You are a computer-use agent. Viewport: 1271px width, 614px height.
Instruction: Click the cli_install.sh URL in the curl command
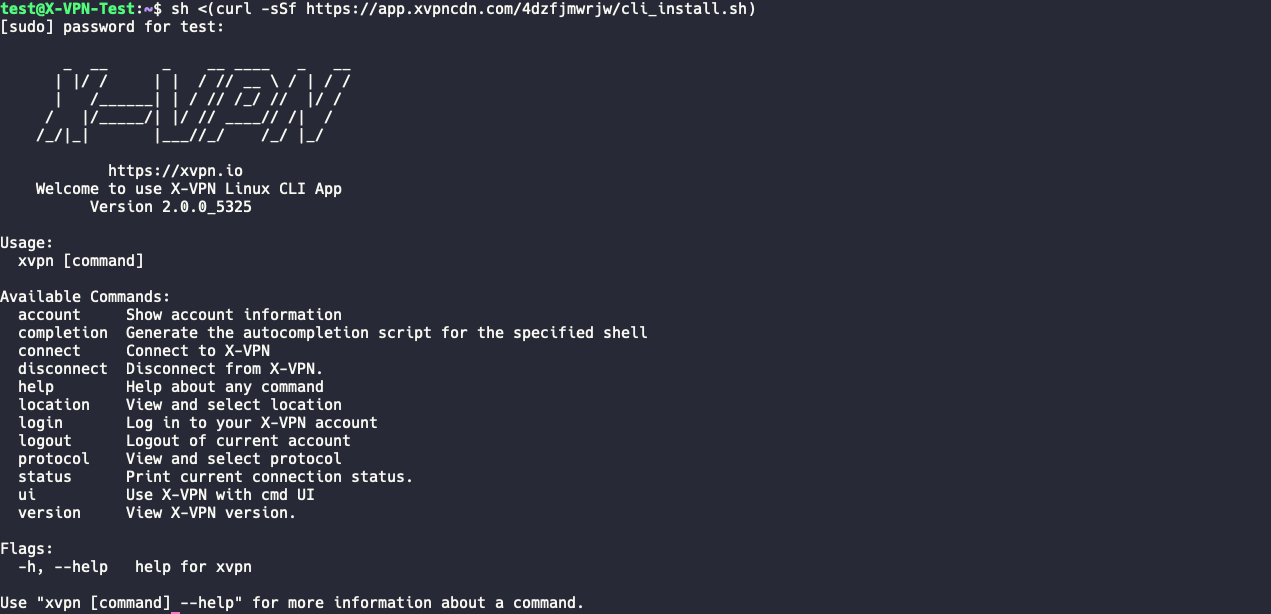530,9
